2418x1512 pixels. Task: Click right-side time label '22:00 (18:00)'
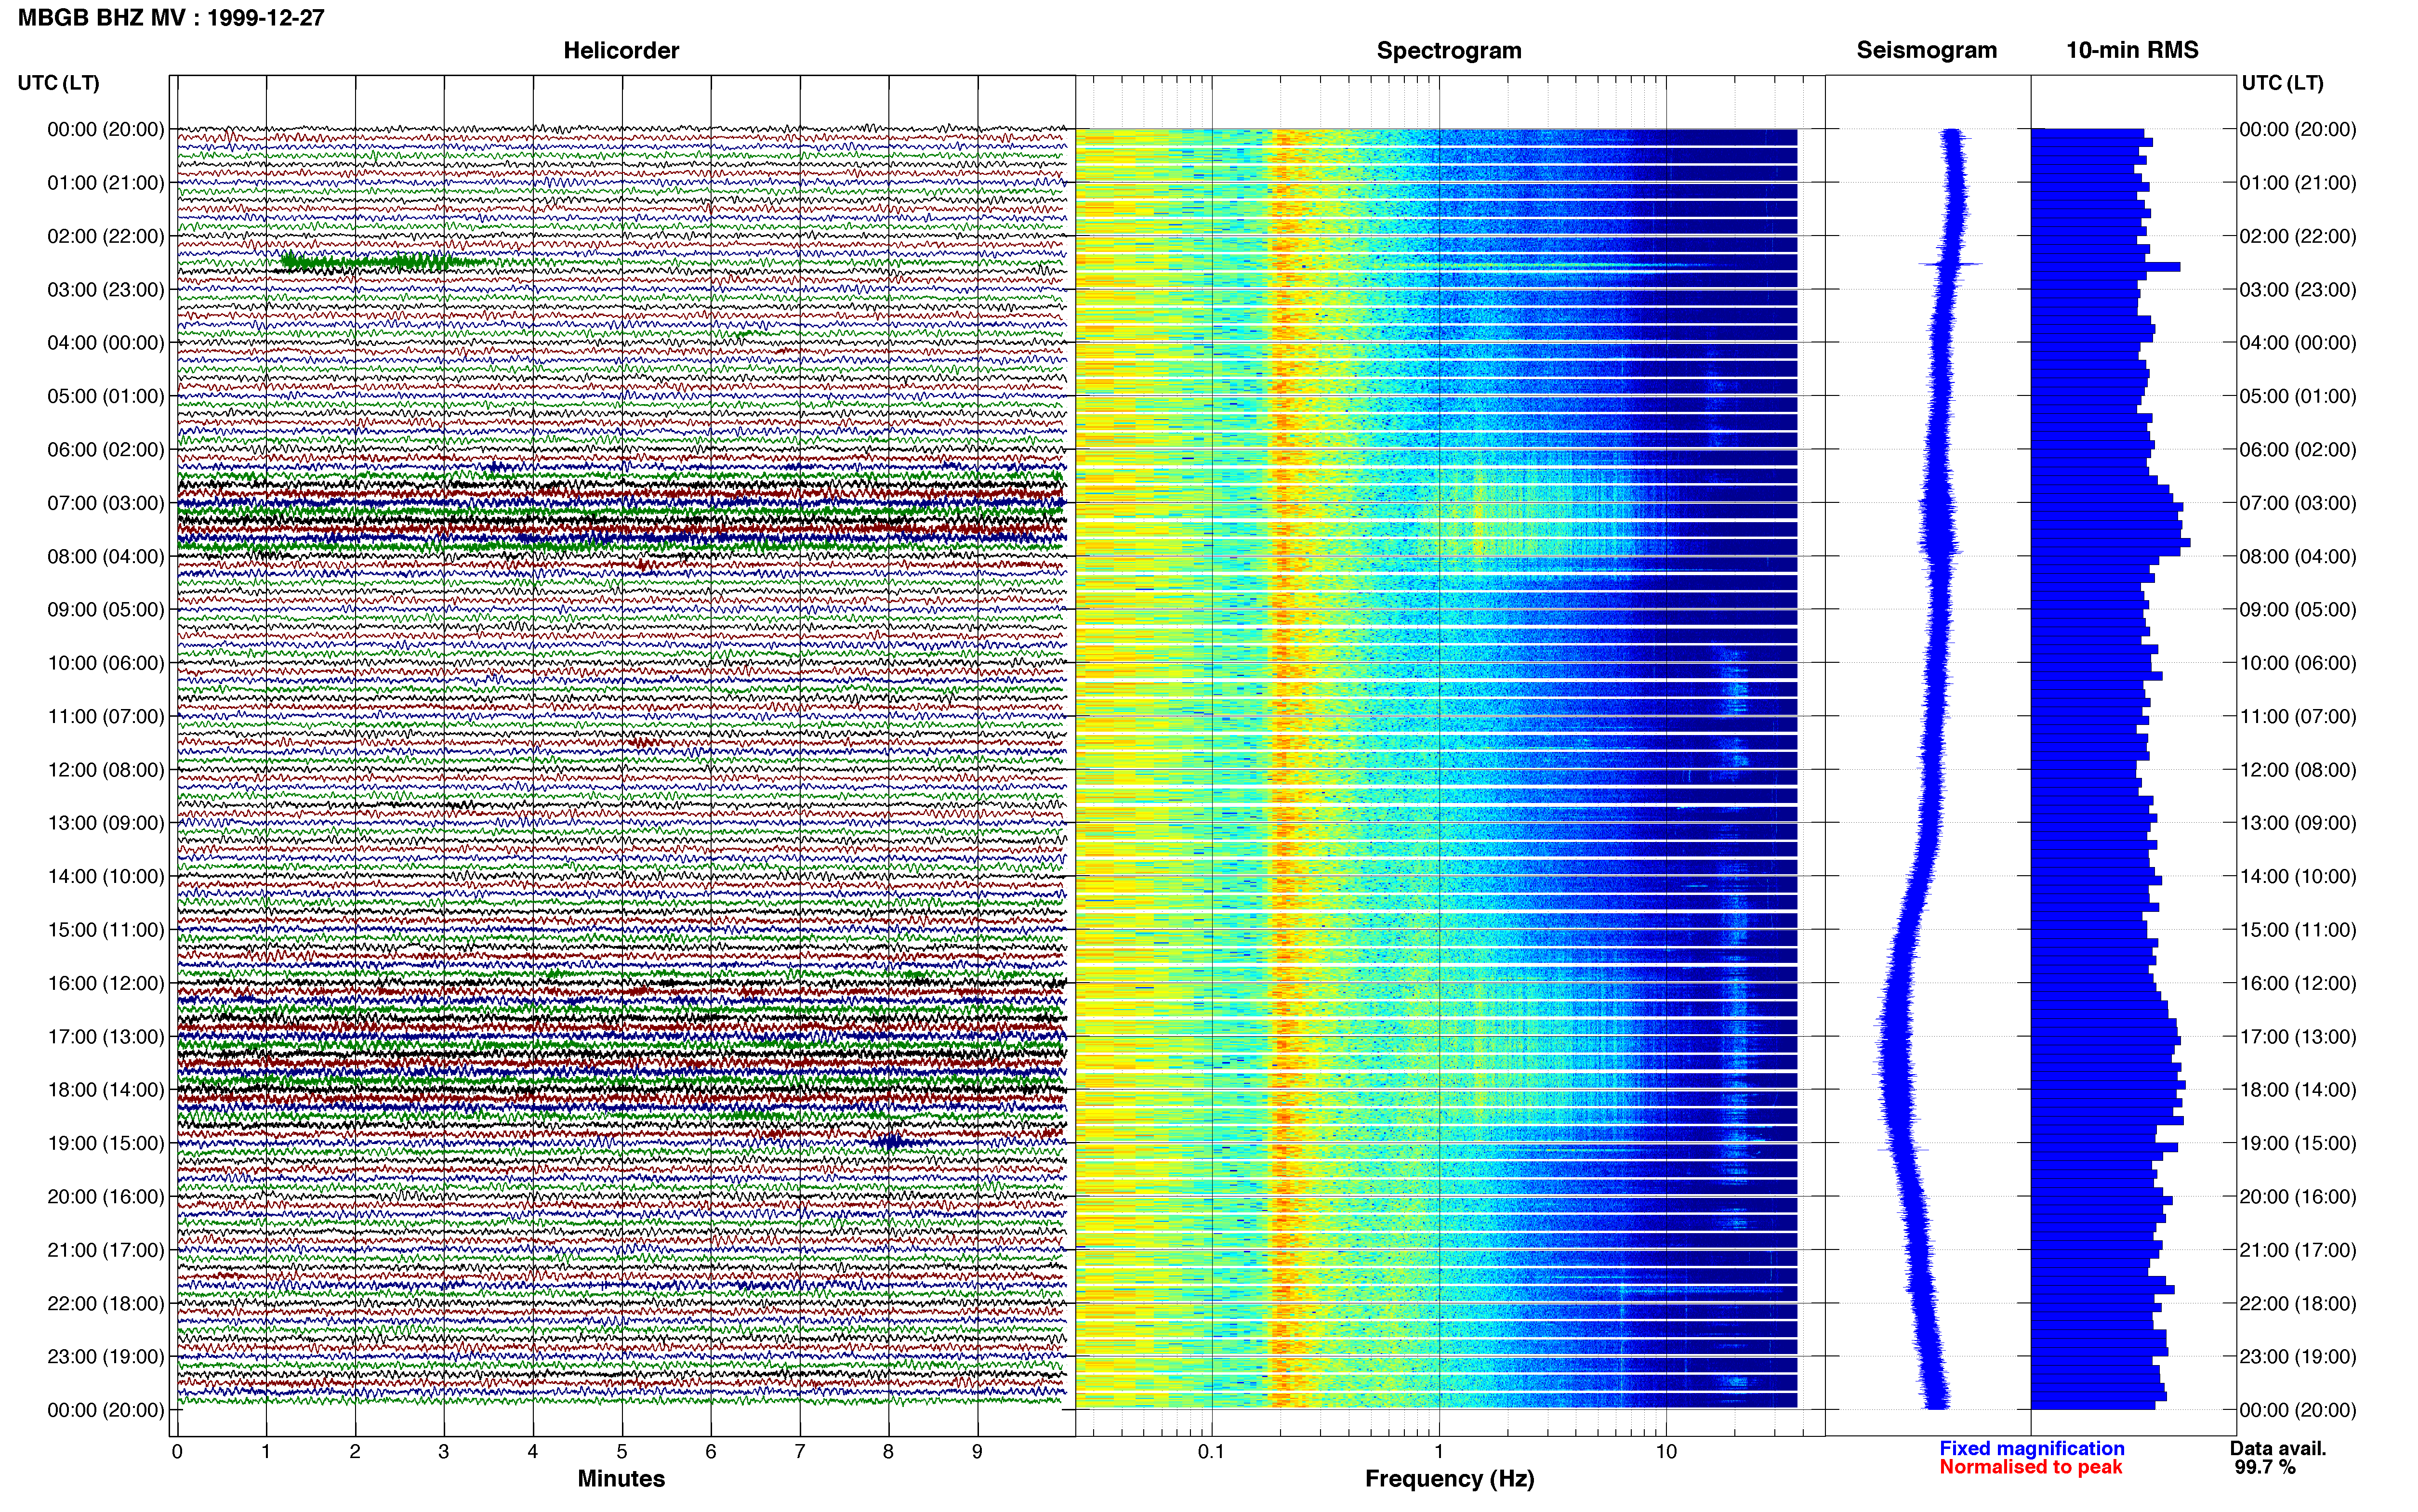(x=2298, y=1303)
